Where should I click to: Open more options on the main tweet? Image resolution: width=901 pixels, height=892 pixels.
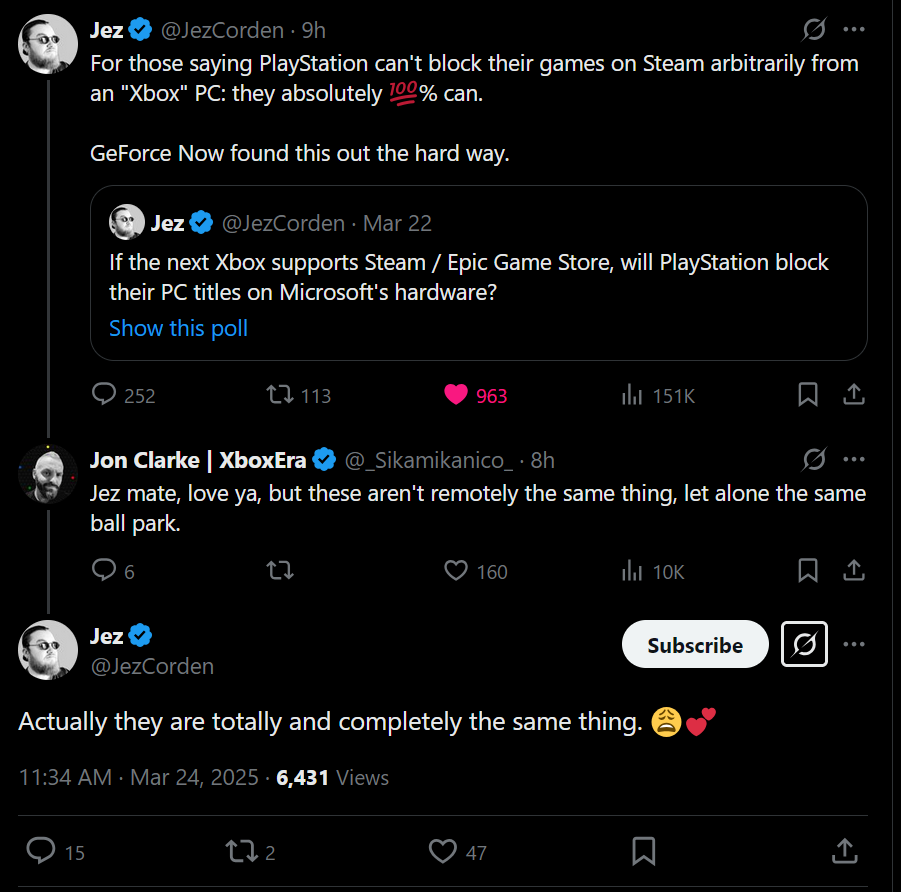(x=854, y=645)
